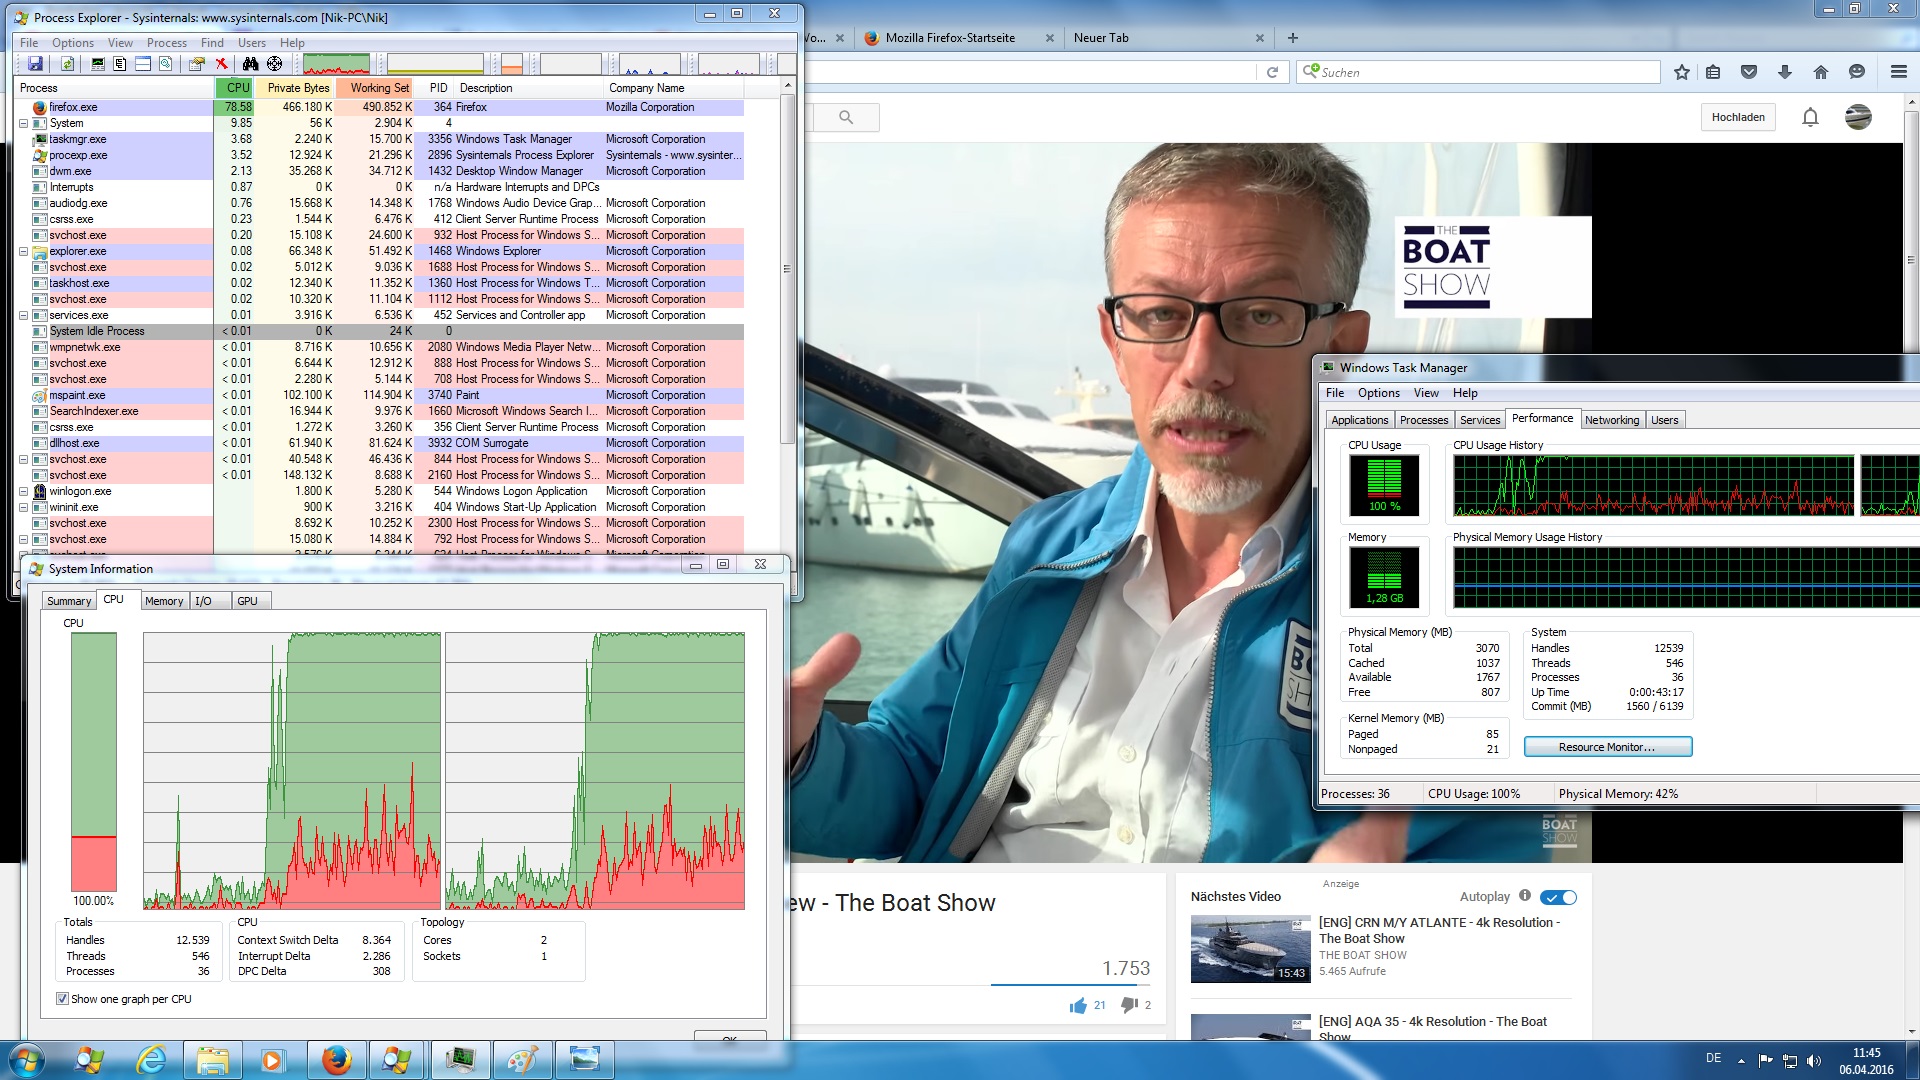1920x1080 pixels.
Task: Collapse the explorer.exe tree node
Action: 23,251
